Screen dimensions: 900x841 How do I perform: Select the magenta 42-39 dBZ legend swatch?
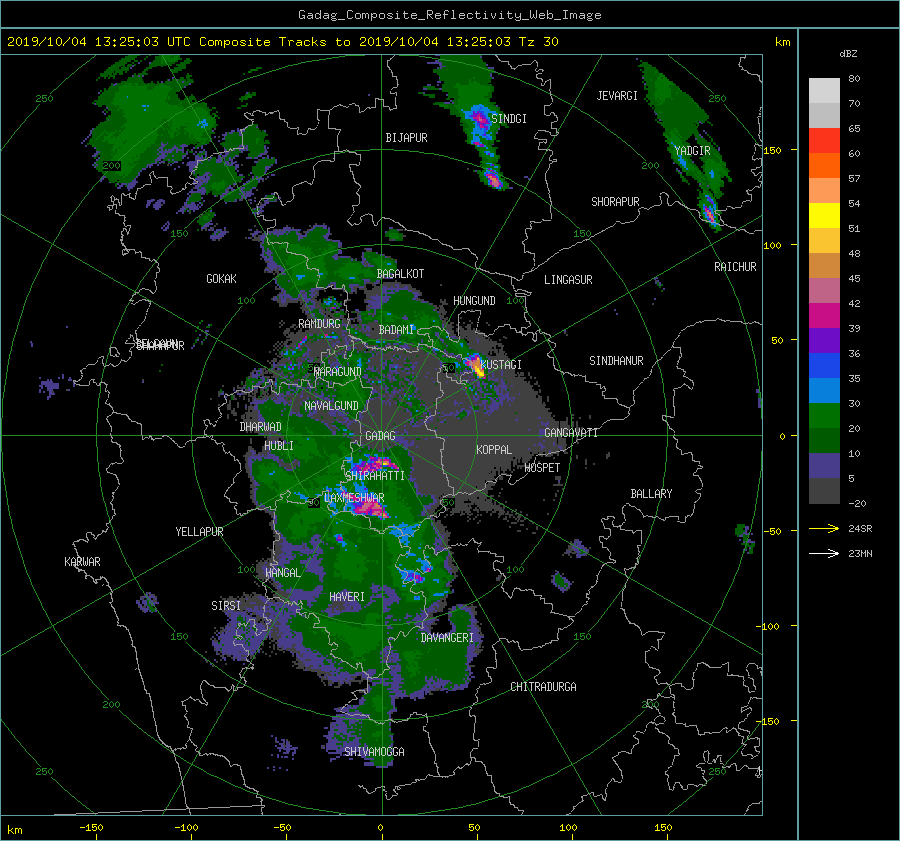tap(824, 316)
